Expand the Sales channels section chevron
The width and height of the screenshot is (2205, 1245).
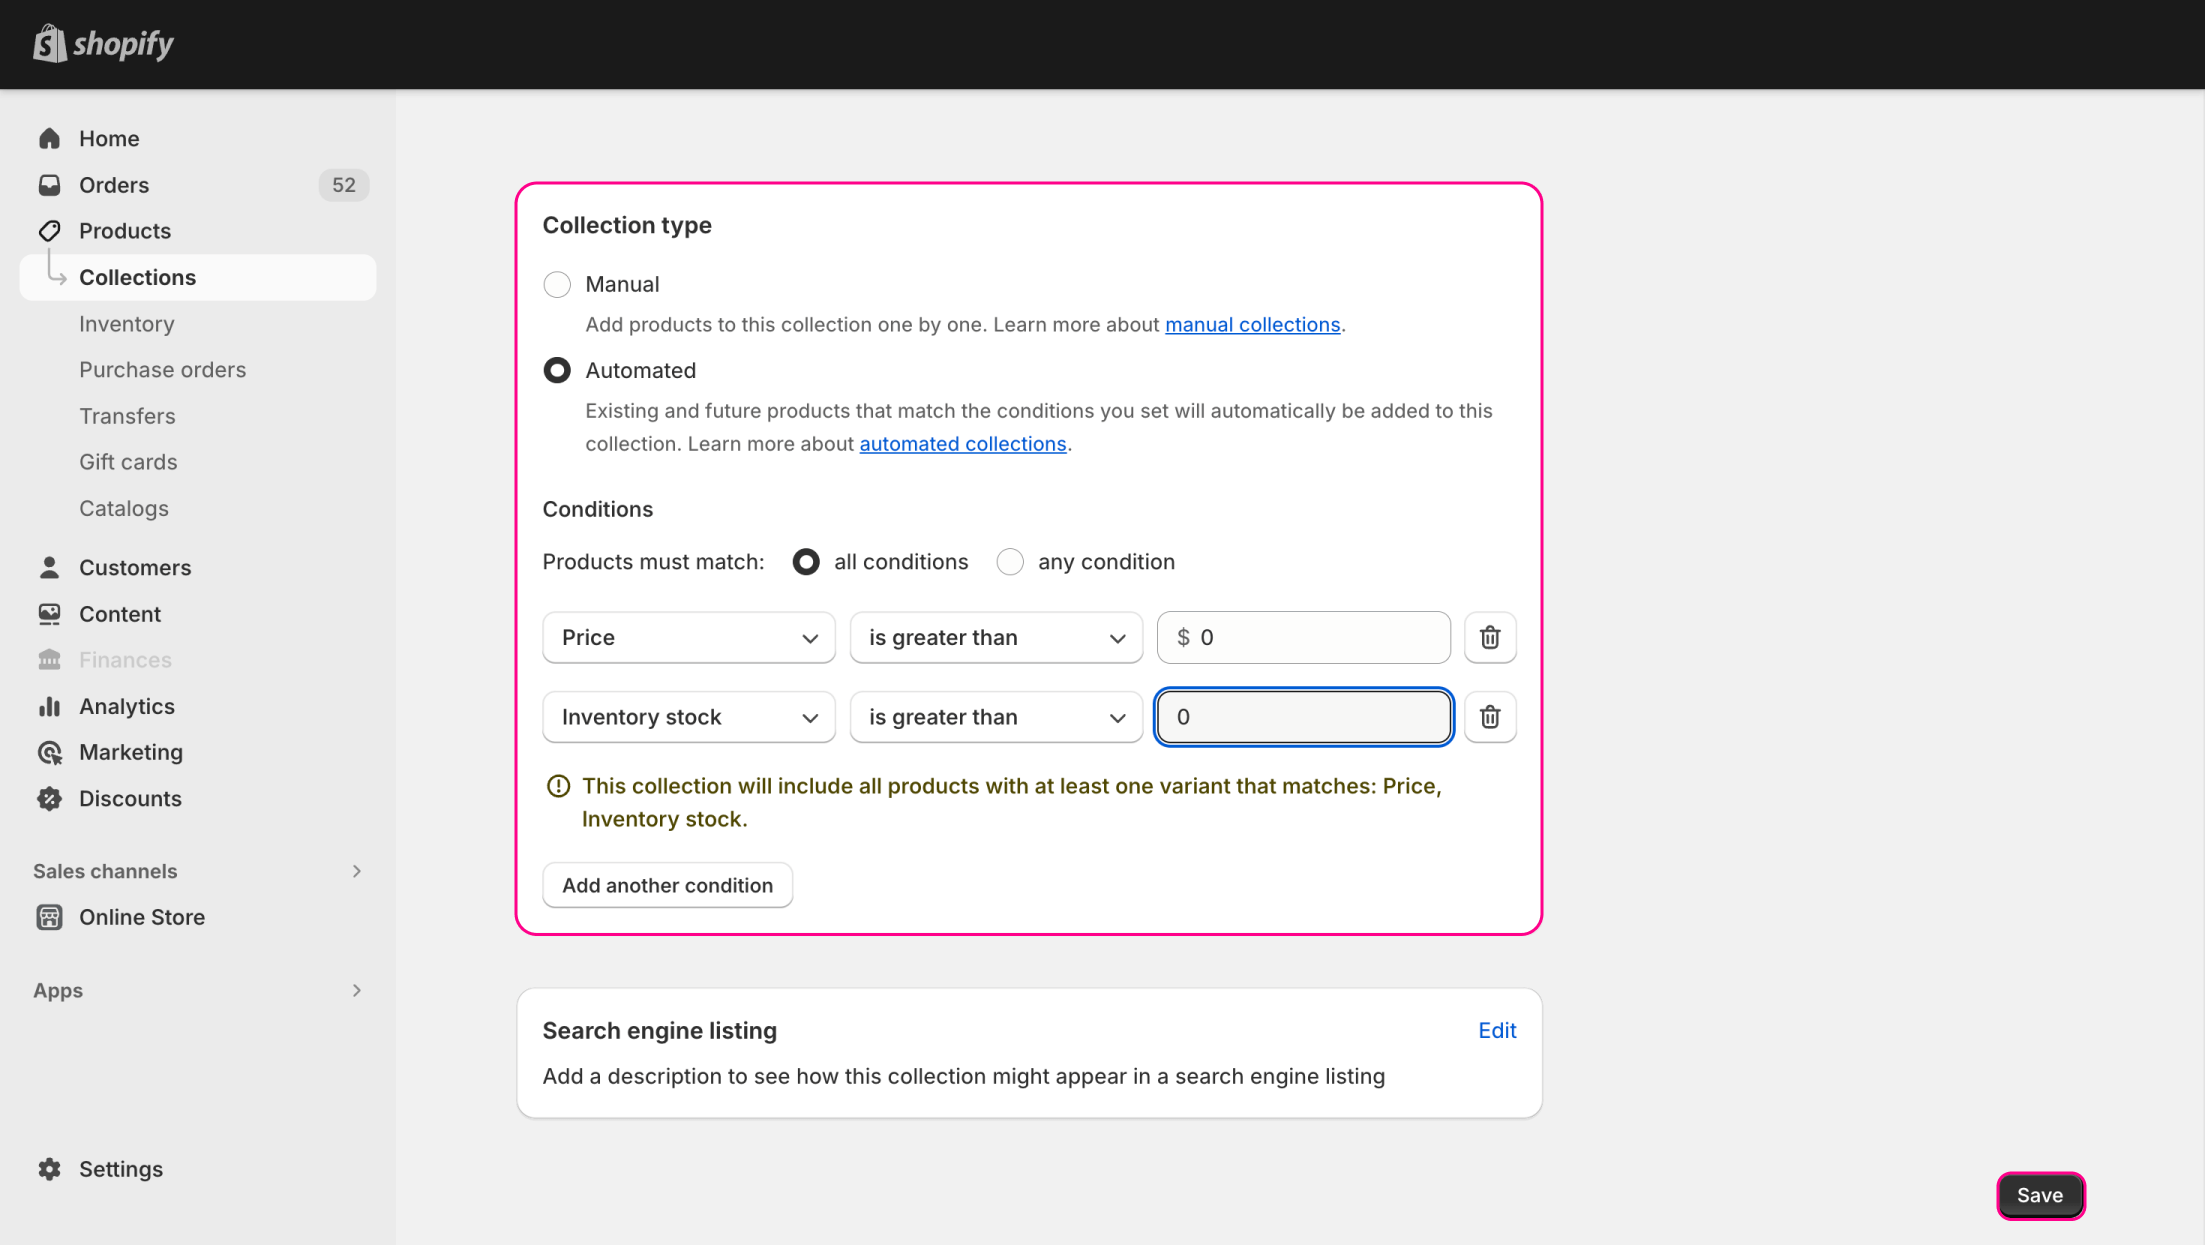tap(357, 871)
